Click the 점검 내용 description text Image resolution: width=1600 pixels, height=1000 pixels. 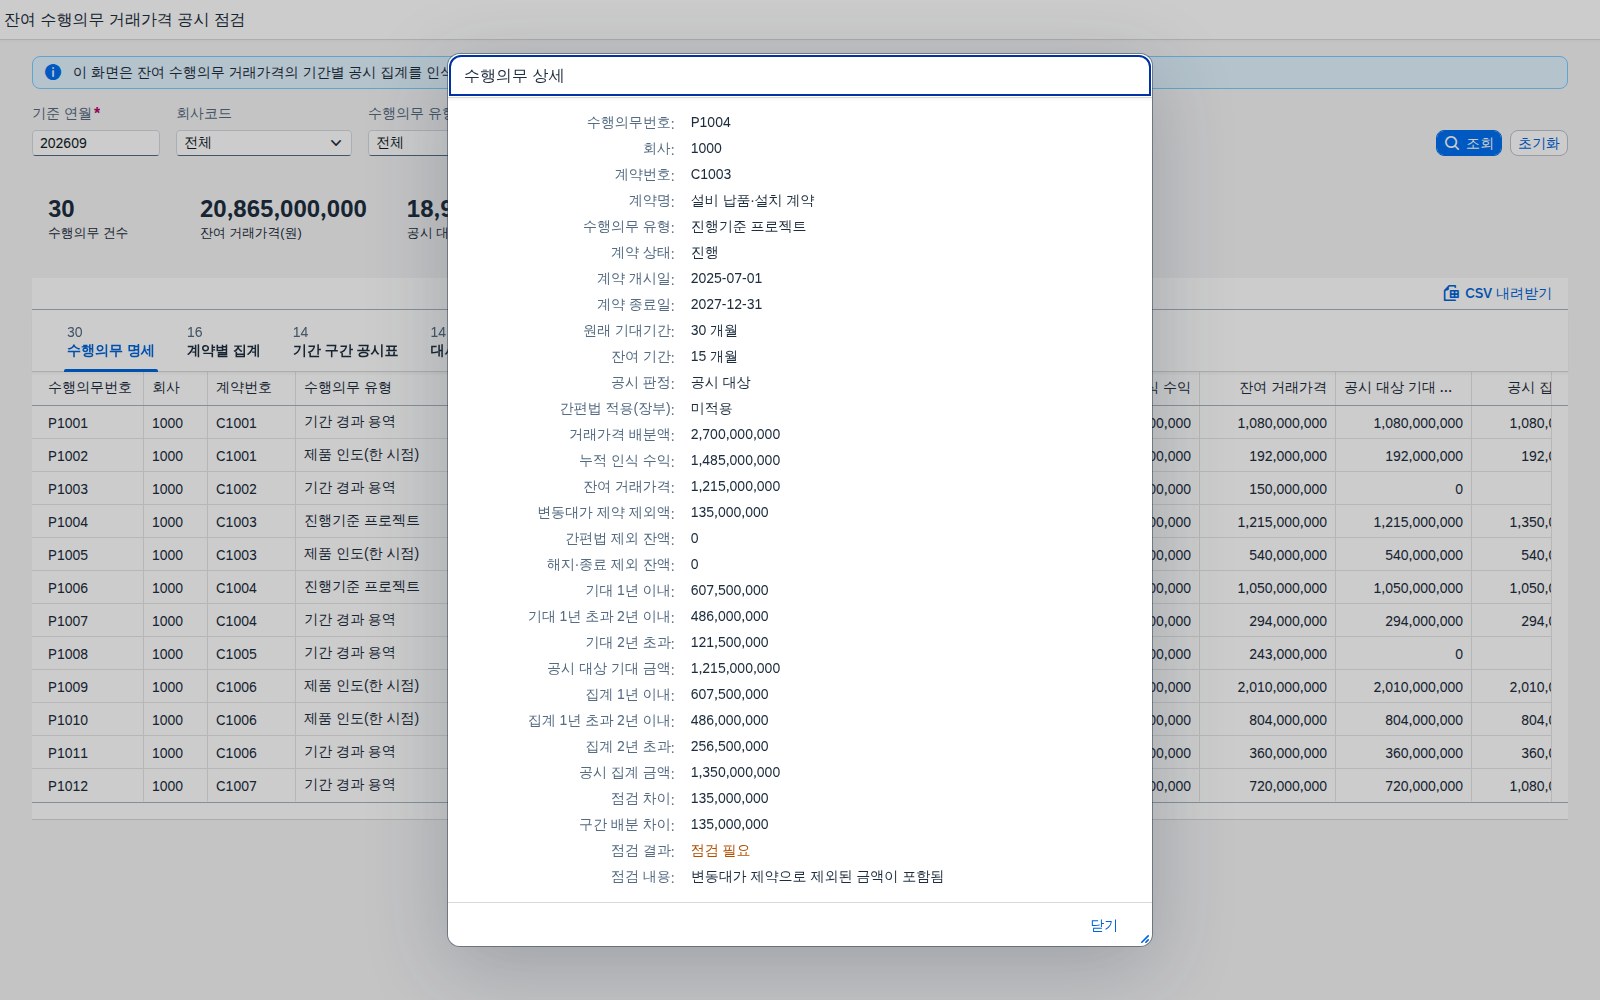click(x=817, y=876)
